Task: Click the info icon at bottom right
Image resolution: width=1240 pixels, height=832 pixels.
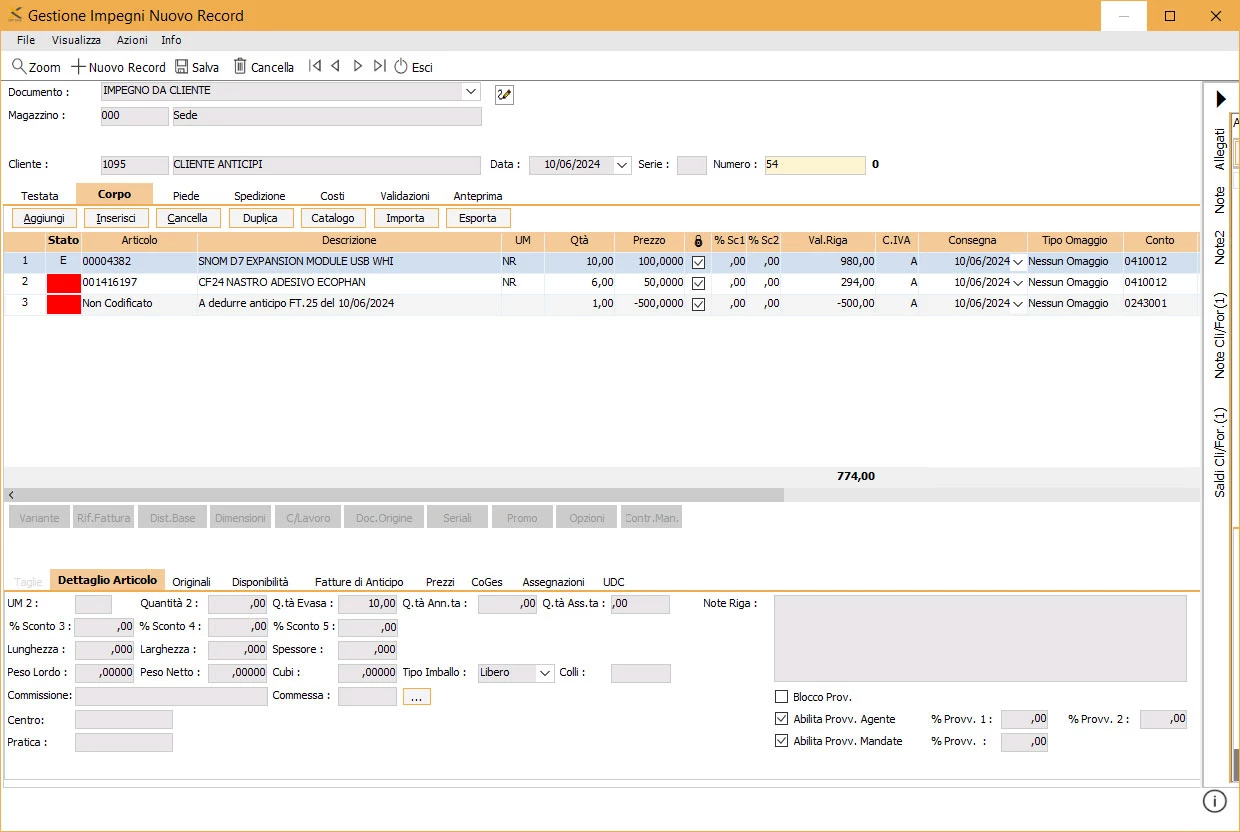Action: tap(1214, 801)
